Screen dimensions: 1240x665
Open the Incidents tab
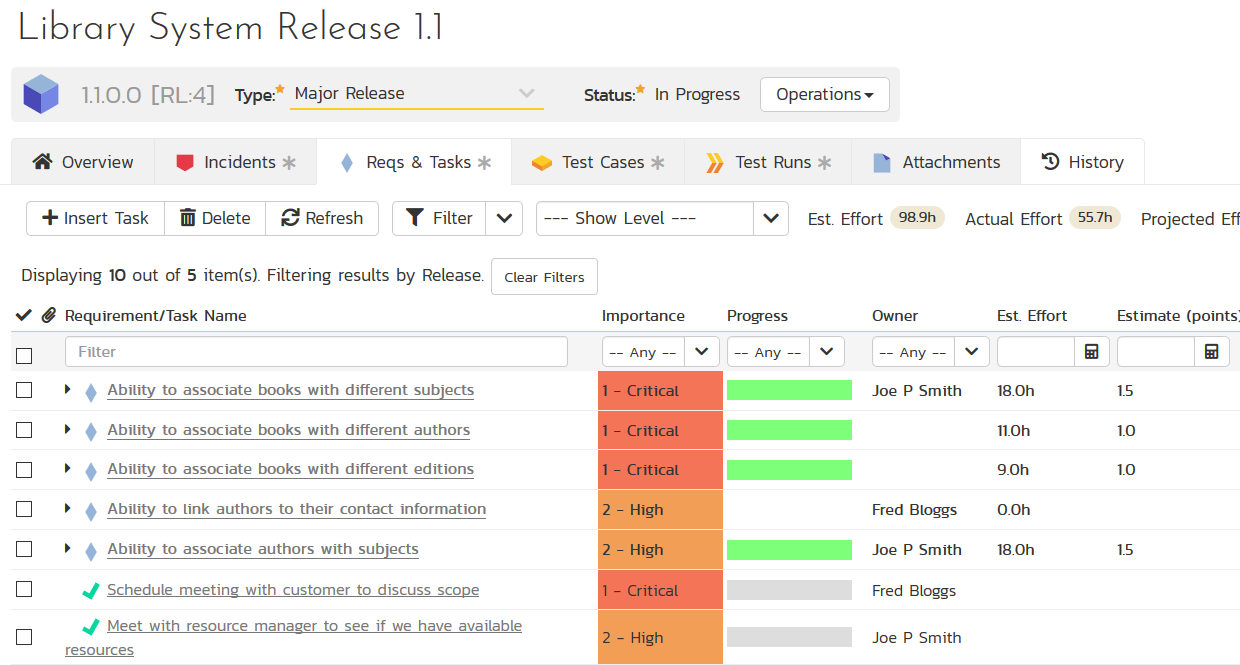236,162
